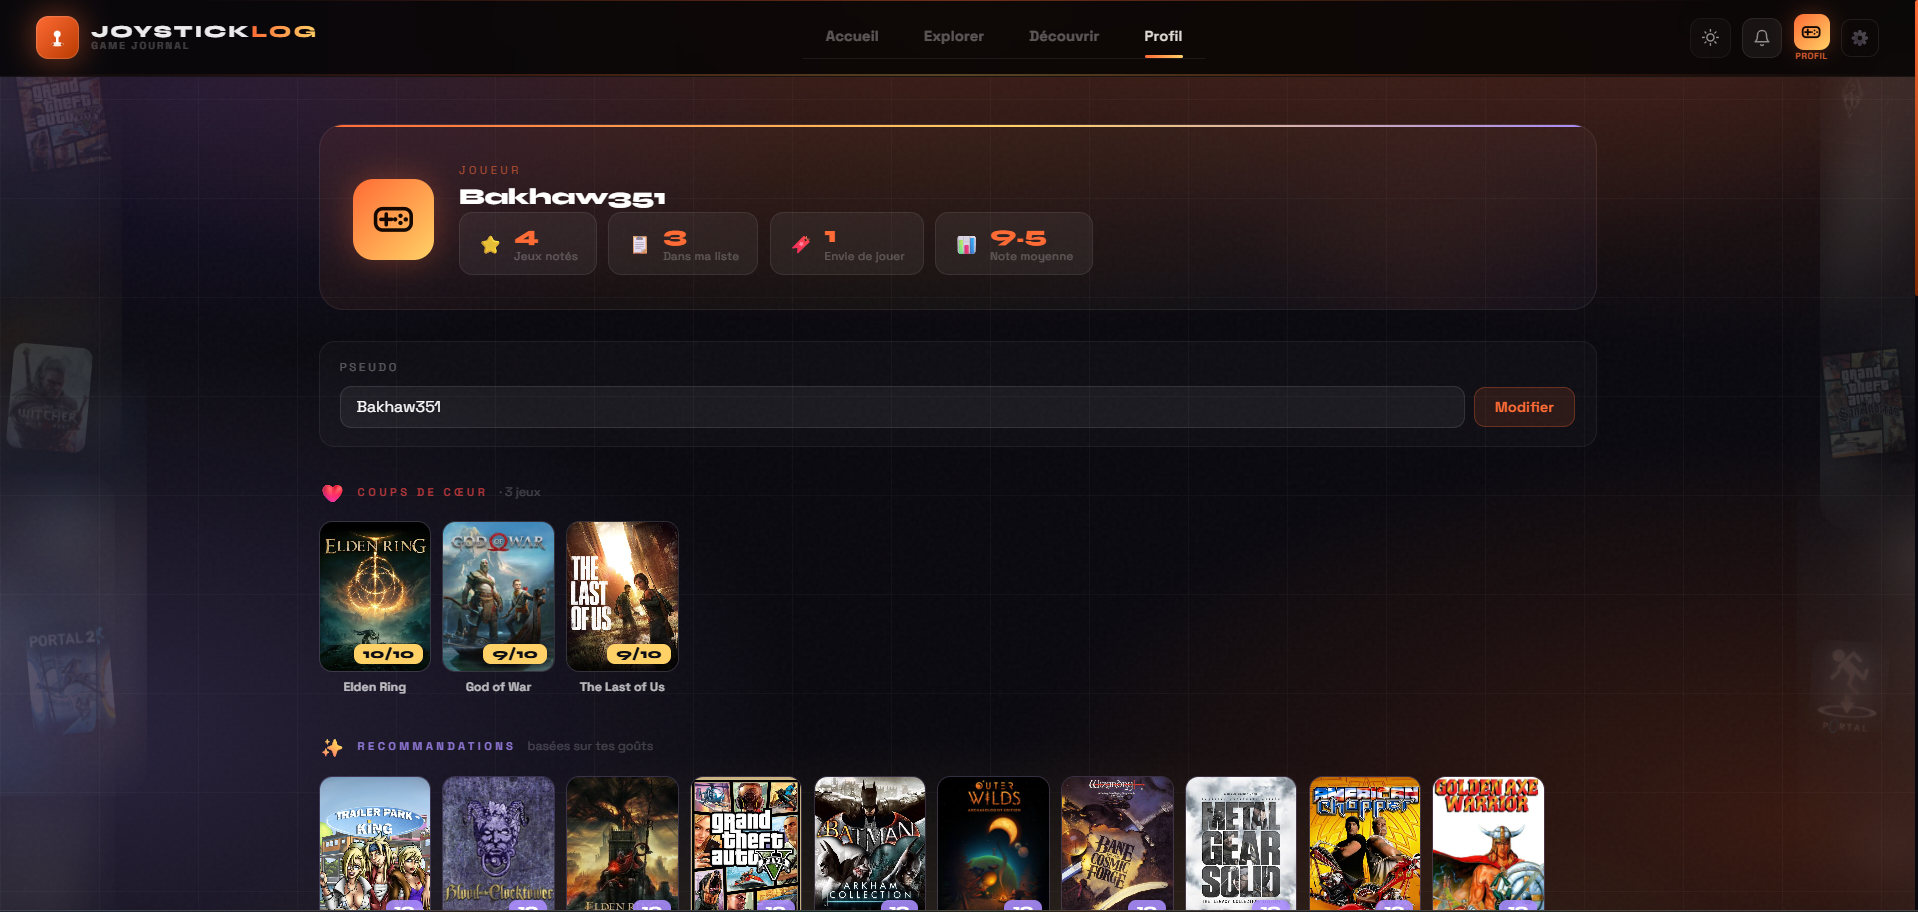Click the Bakhaw351 profile heading
This screenshot has height=912, width=1918.
pyautogui.click(x=562, y=197)
